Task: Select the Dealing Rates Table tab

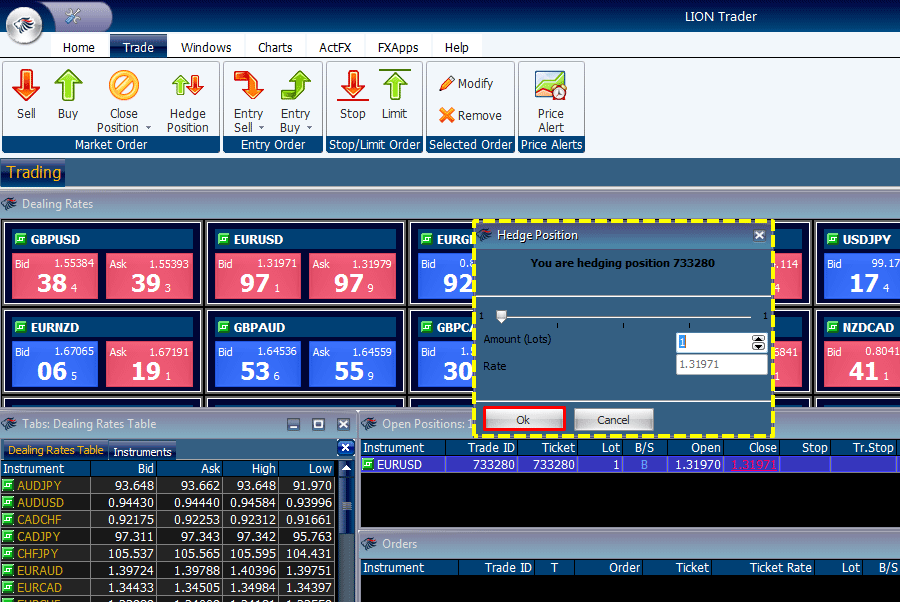Action: (x=56, y=450)
